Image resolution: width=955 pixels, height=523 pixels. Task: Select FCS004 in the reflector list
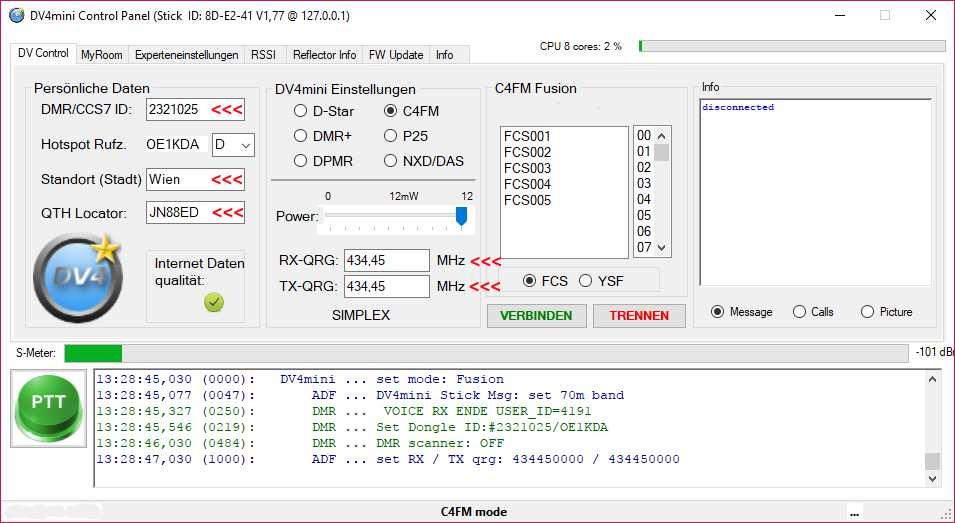coord(564,184)
